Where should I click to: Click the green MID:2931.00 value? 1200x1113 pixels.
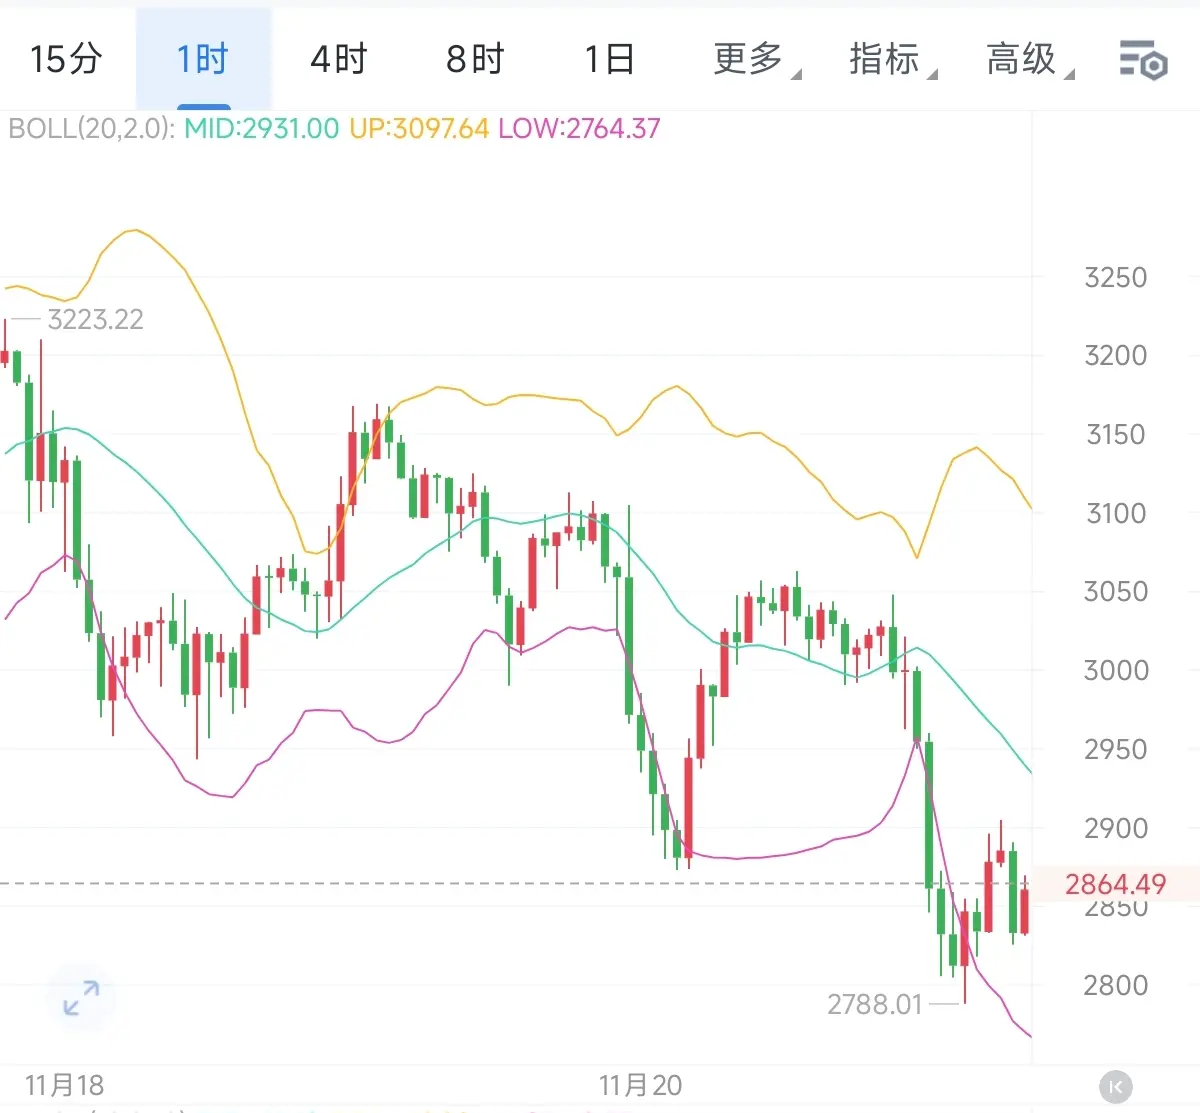click(x=262, y=129)
